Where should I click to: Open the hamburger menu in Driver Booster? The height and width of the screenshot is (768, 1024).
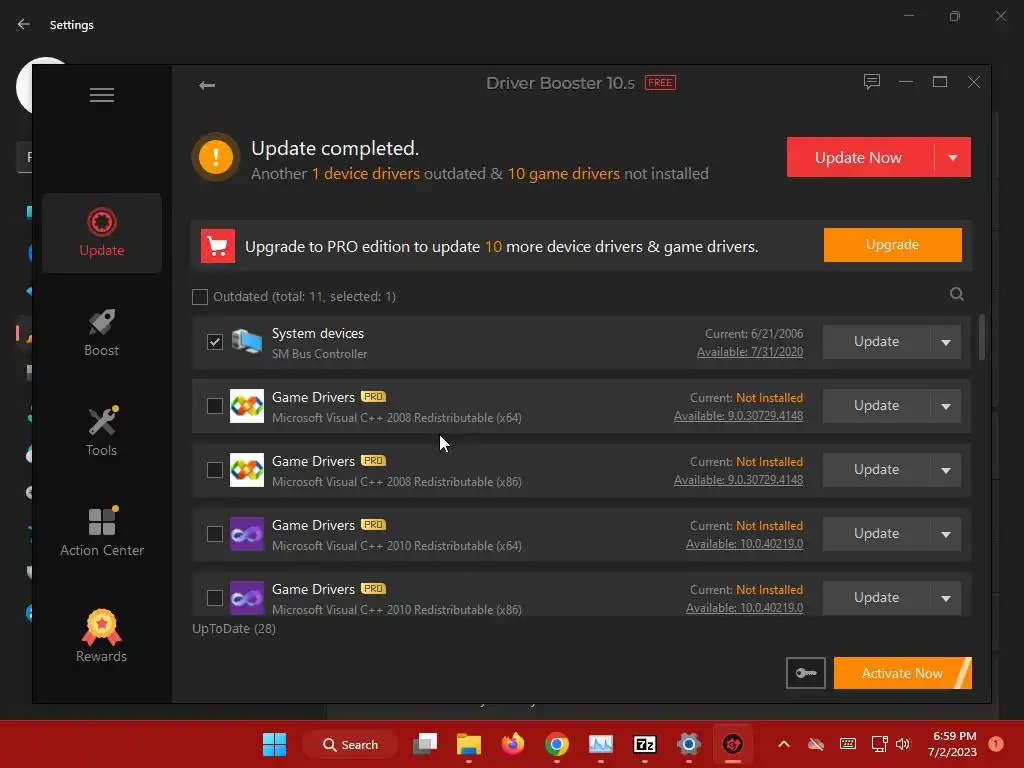tap(101, 95)
